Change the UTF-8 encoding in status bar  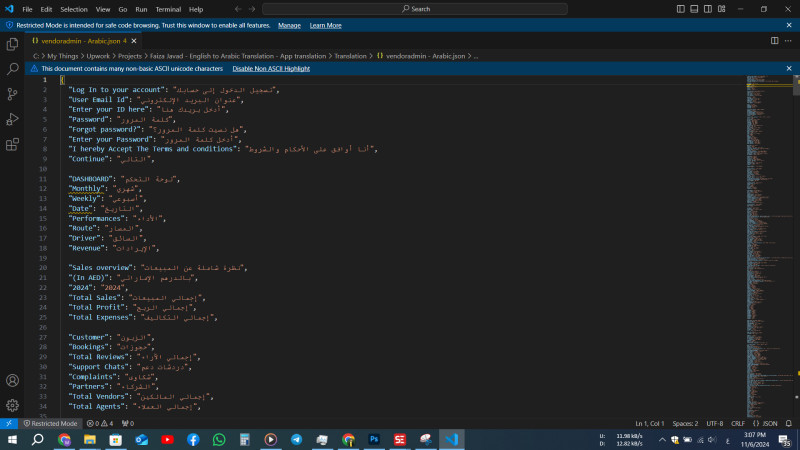tap(715, 423)
